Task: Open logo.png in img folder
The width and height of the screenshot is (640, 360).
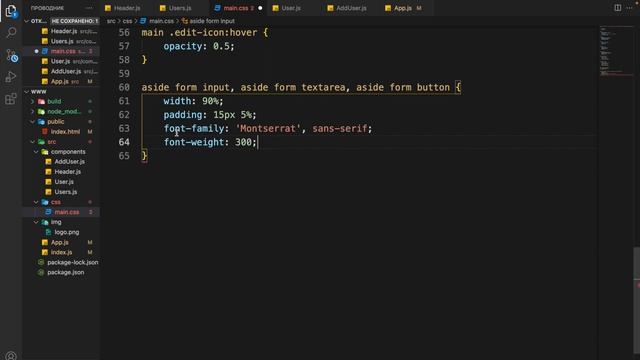Action: point(61,232)
